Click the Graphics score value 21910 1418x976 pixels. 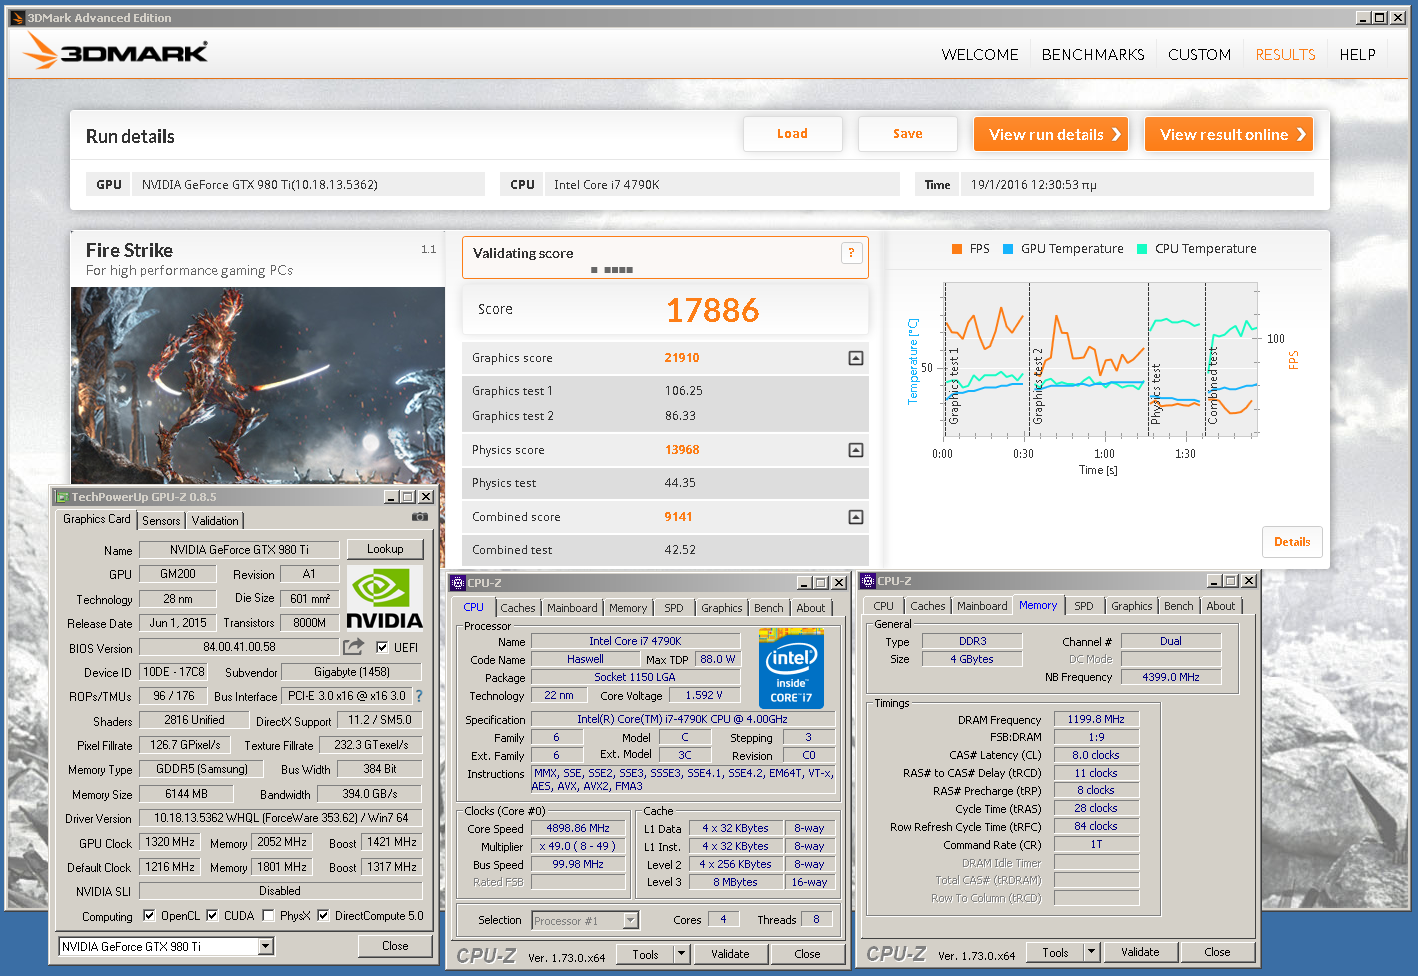[x=682, y=358]
